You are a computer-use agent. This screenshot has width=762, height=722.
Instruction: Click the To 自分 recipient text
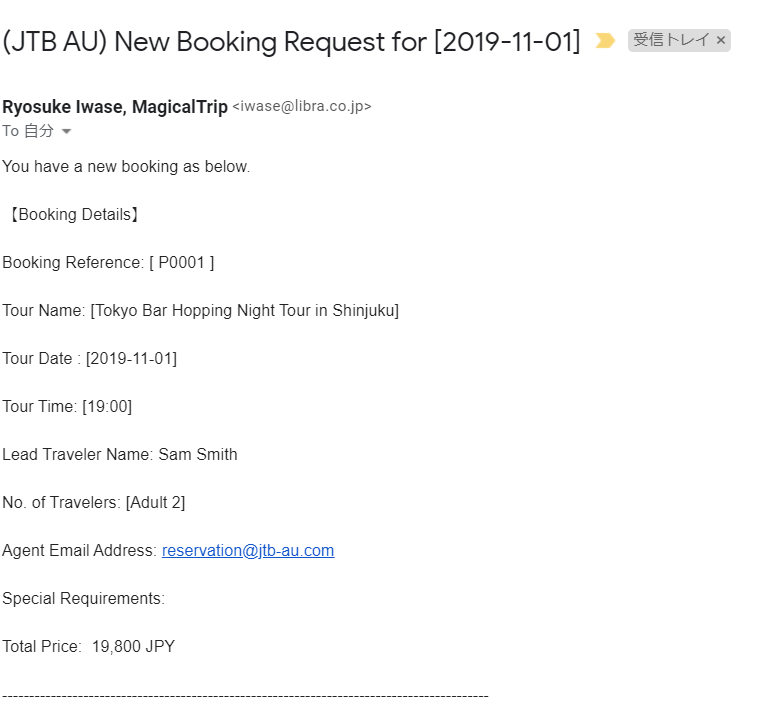[28, 131]
